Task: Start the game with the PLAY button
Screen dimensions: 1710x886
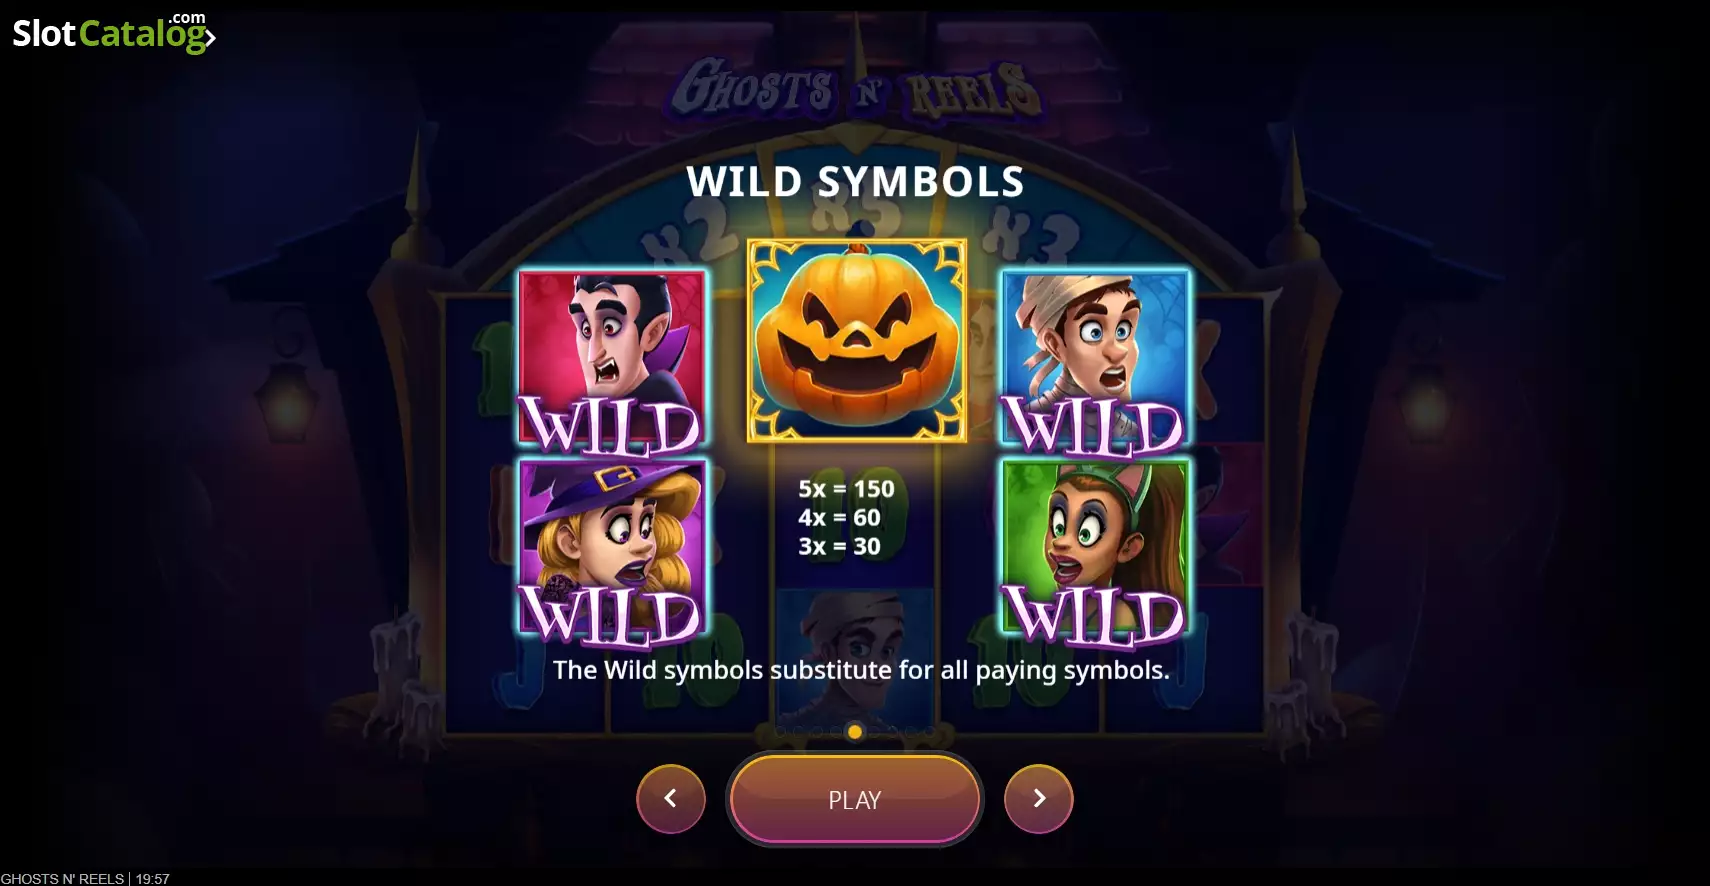Action: (855, 799)
